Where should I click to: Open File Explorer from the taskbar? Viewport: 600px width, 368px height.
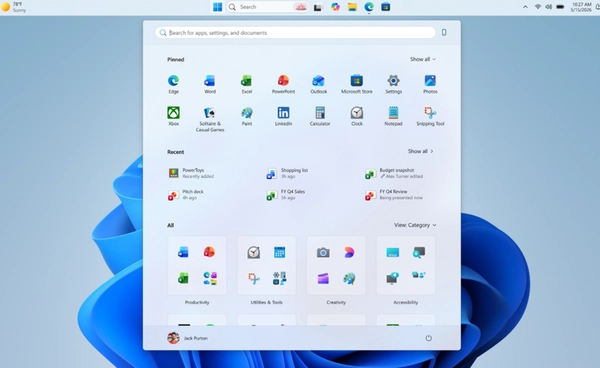[352, 7]
